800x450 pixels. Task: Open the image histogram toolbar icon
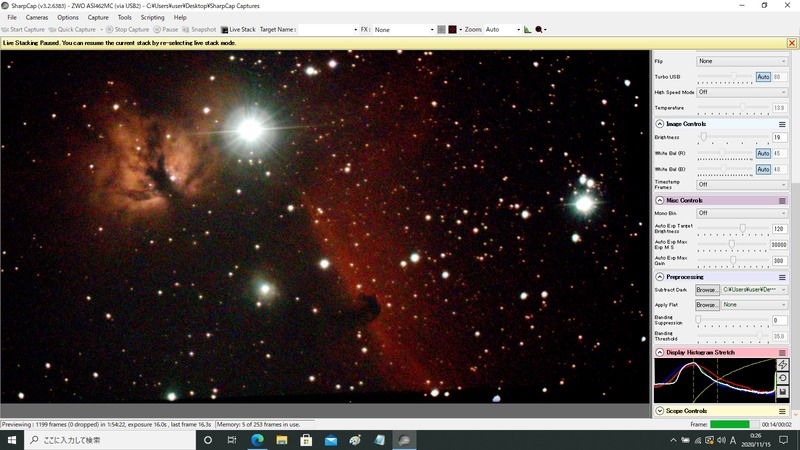[528, 30]
